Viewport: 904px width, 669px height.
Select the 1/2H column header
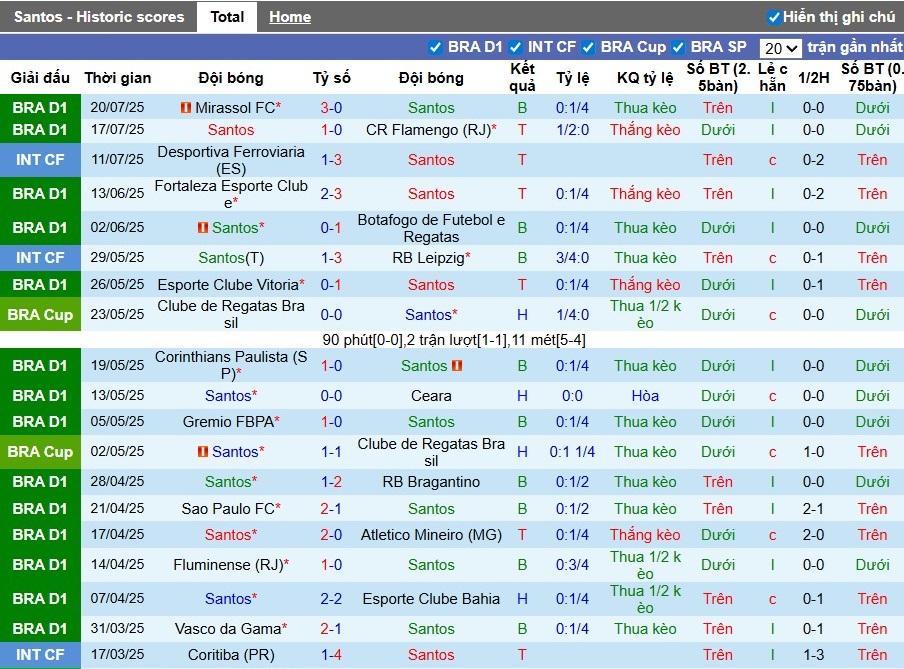(x=813, y=78)
